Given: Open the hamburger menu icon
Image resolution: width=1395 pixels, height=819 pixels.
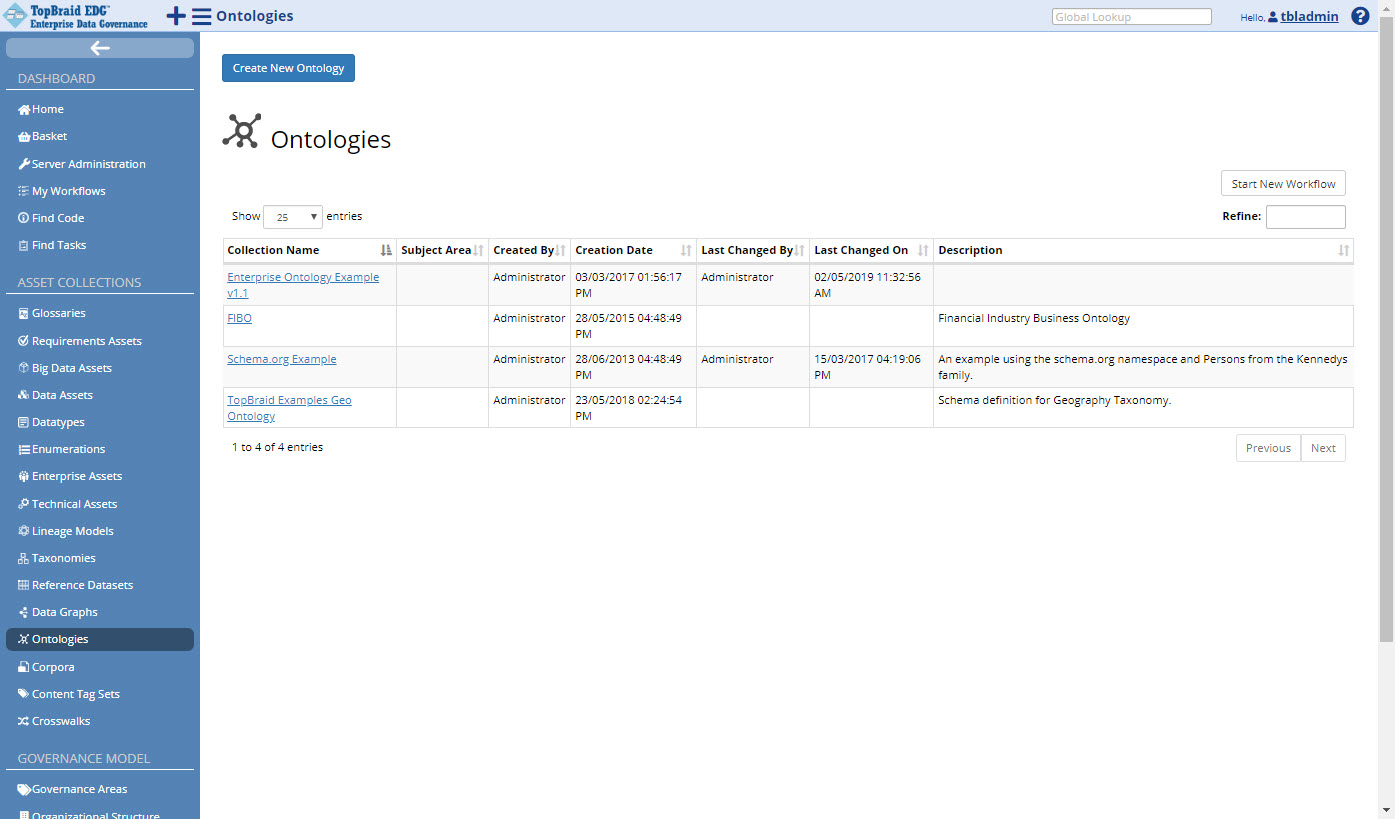Looking at the screenshot, I should (x=201, y=16).
